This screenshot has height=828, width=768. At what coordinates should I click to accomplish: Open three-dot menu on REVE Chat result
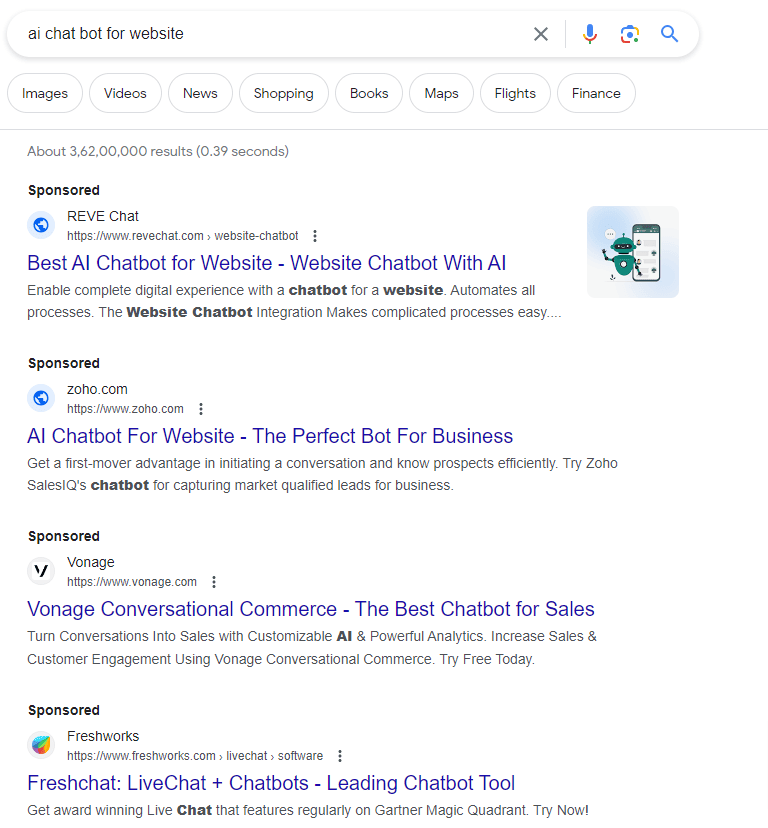[x=315, y=235]
